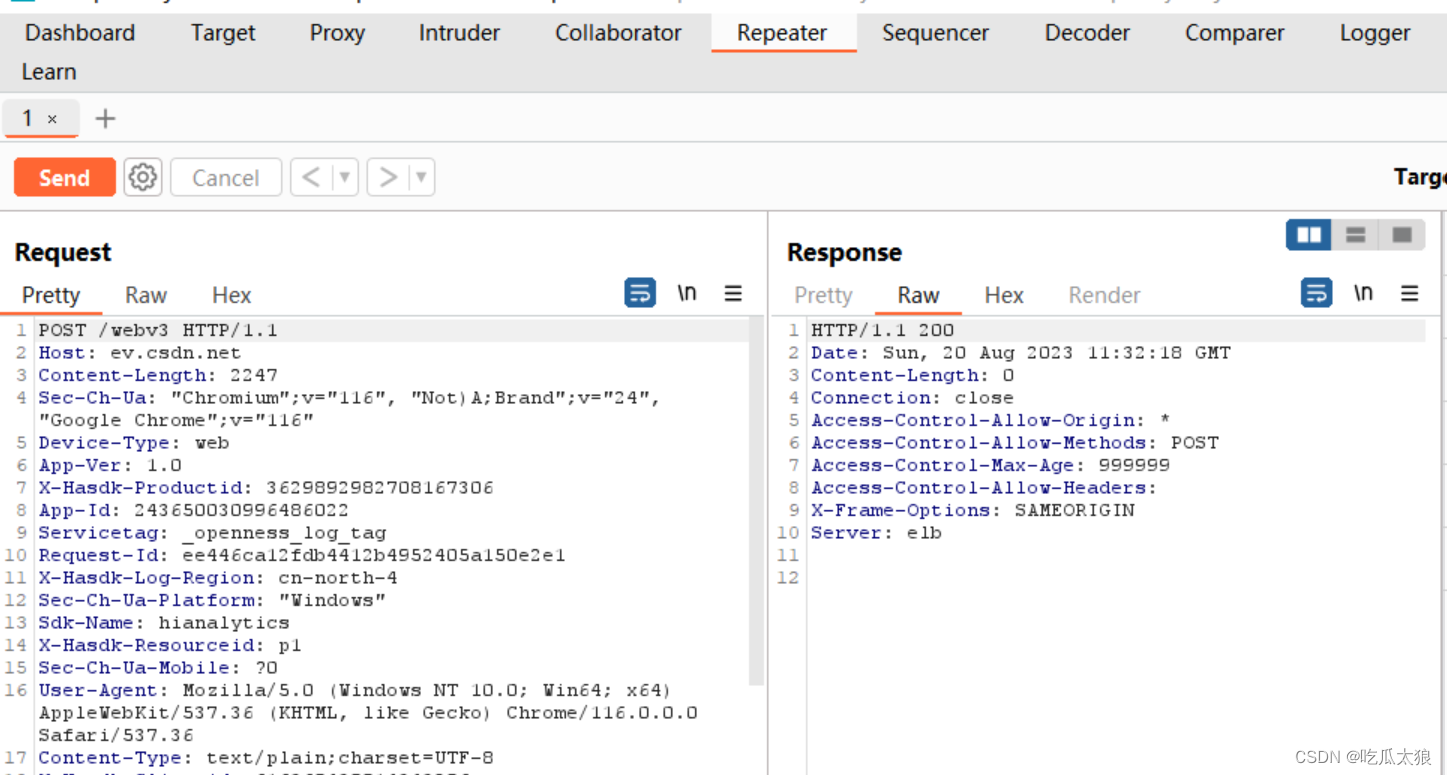Click the Device-Type: web header
Viewport: 1447px width, 775px height.
[x=134, y=442]
